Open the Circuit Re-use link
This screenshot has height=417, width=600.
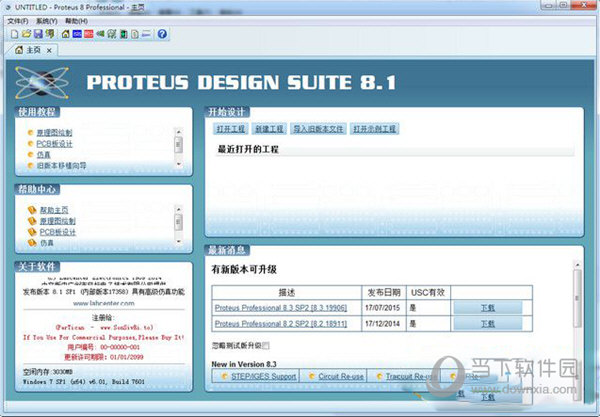341,376
